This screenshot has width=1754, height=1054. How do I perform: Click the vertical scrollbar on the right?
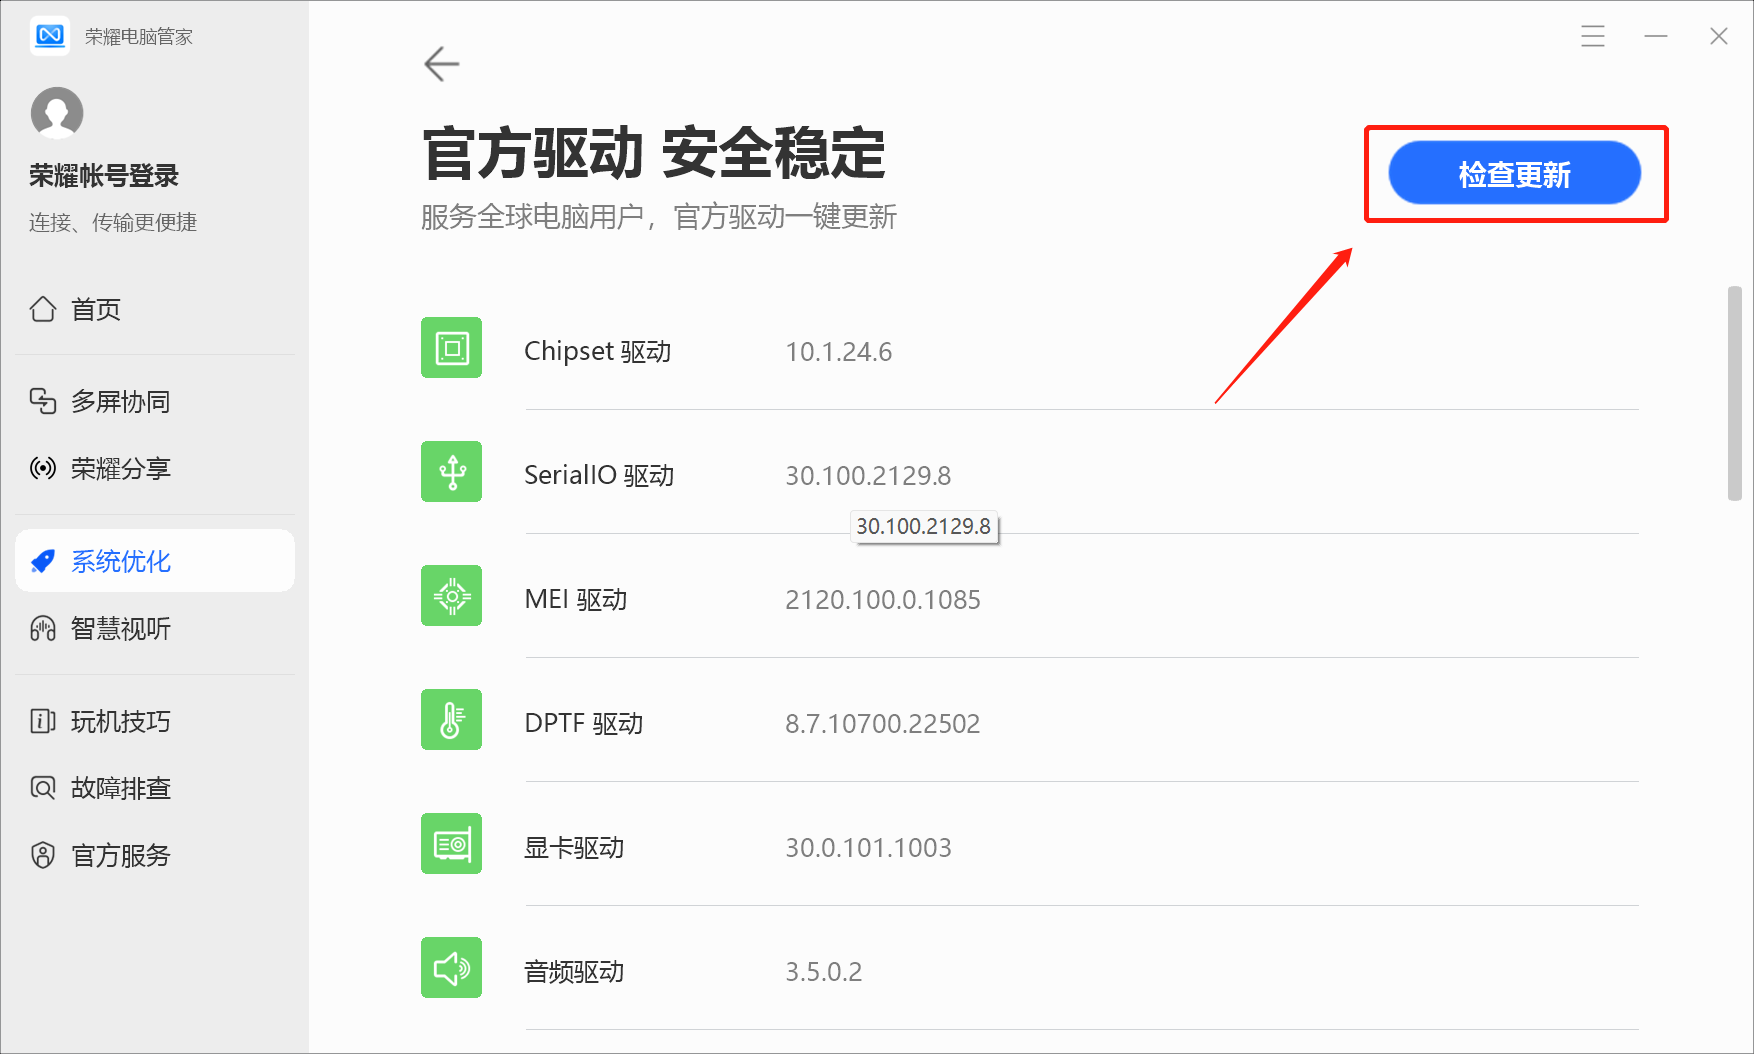[x=1734, y=393]
